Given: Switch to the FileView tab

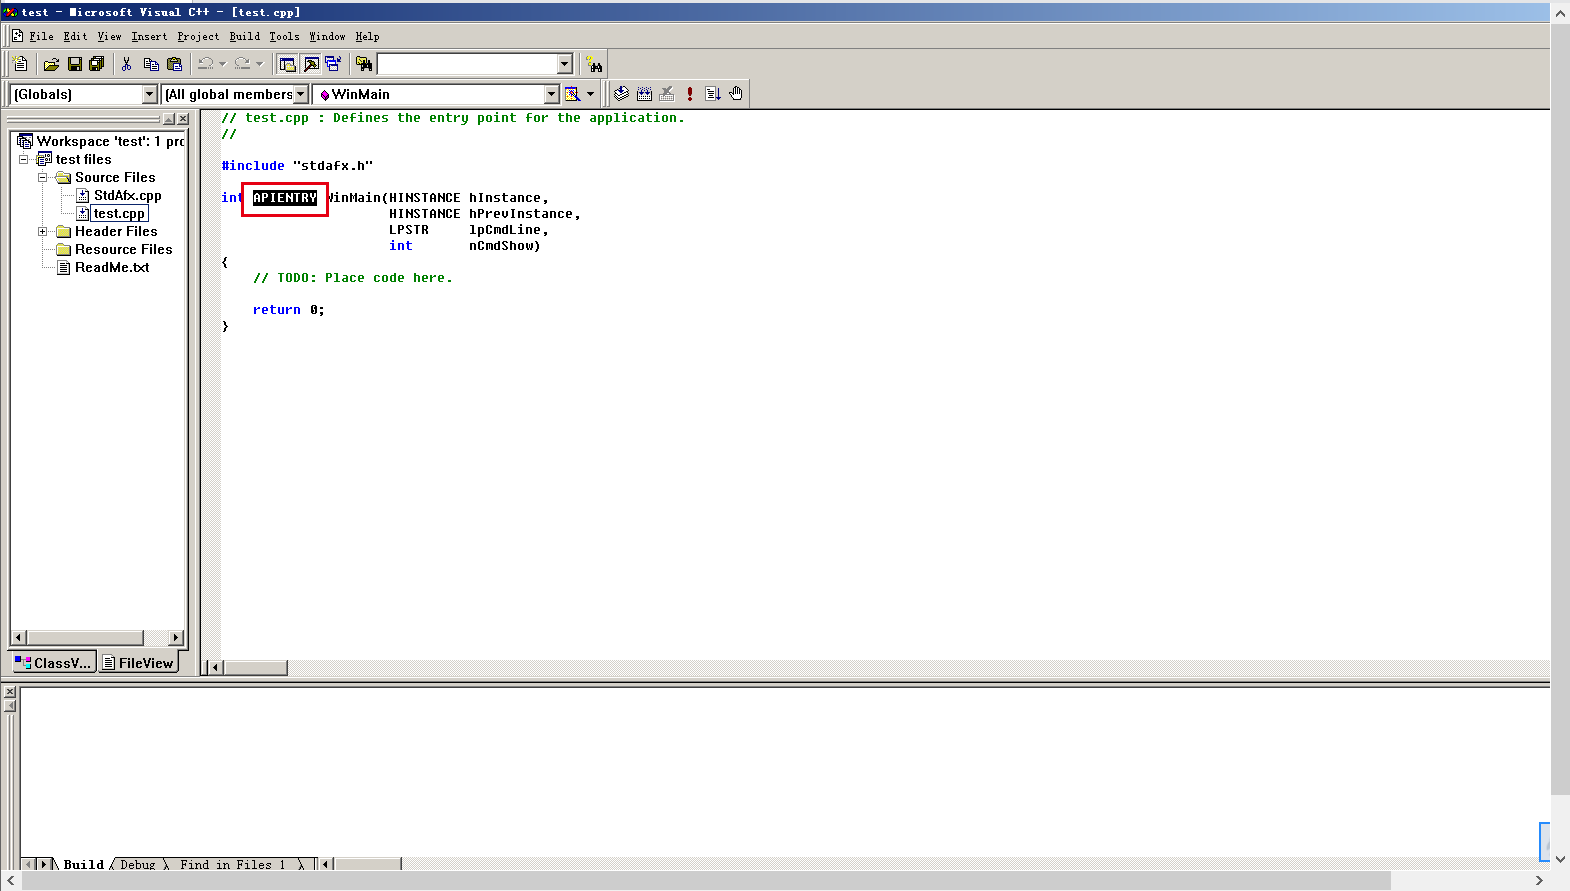Looking at the screenshot, I should click(x=138, y=663).
